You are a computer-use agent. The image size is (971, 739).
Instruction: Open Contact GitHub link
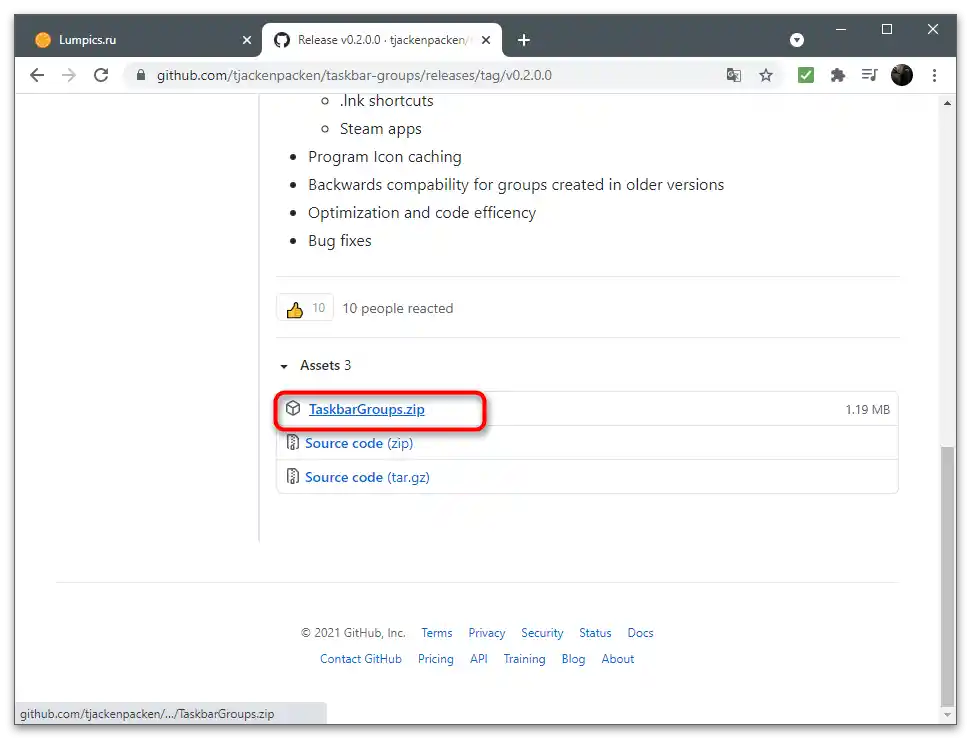tap(361, 659)
